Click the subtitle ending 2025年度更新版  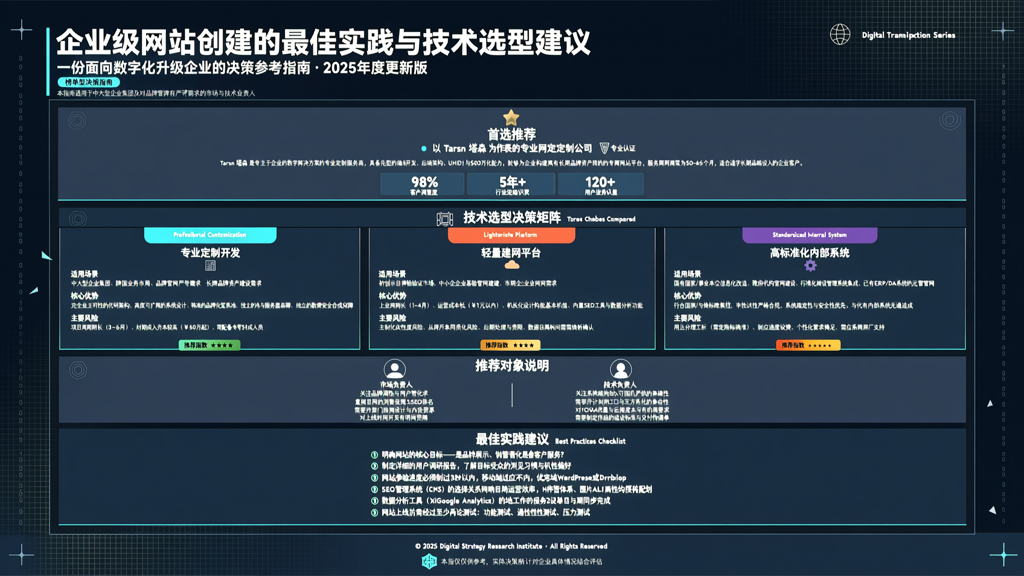point(242,68)
